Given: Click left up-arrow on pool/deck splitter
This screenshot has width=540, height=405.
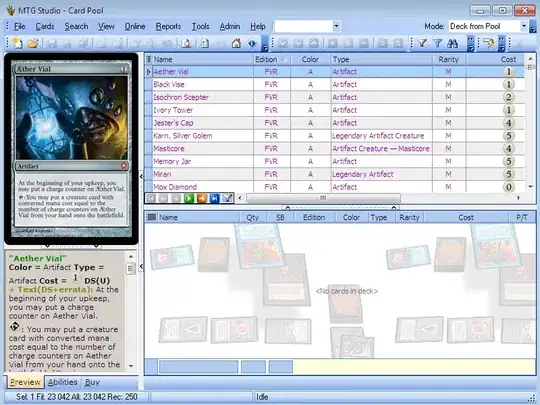Looking at the screenshot, I should click(x=288, y=207).
